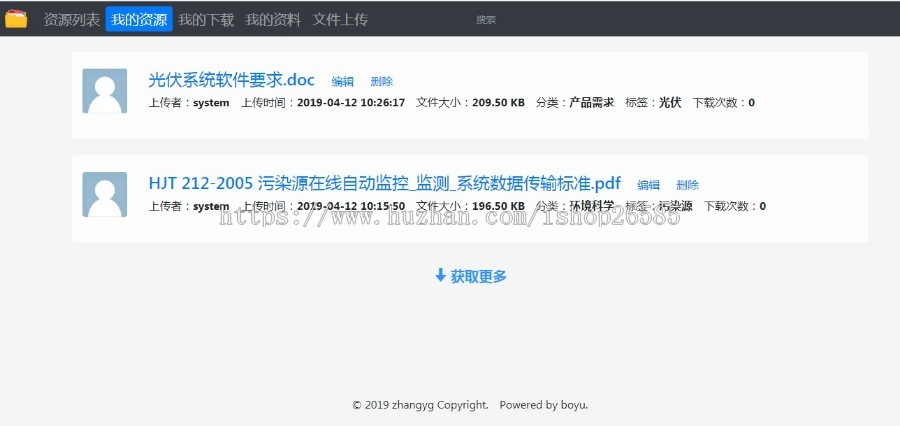
Task: Click 删除 for 光伏系统软件要求.doc
Action: (382, 82)
